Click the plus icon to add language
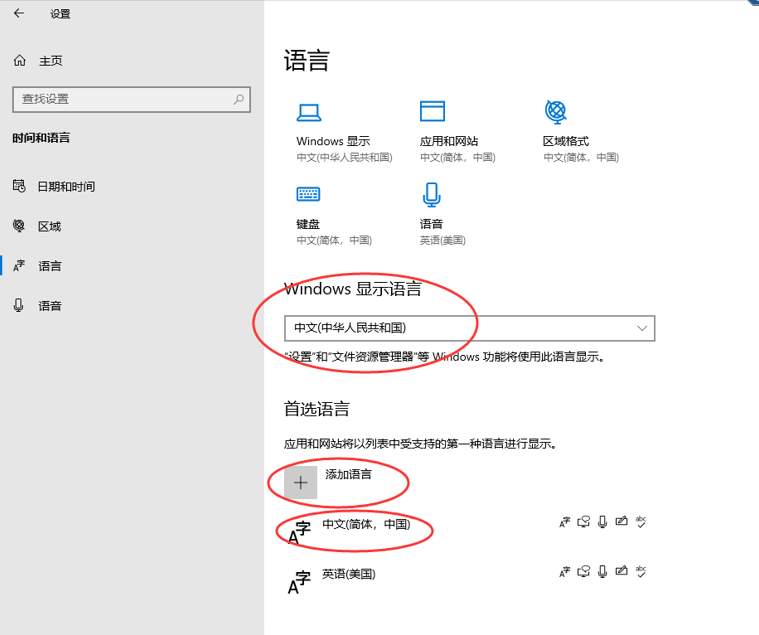 [x=300, y=482]
